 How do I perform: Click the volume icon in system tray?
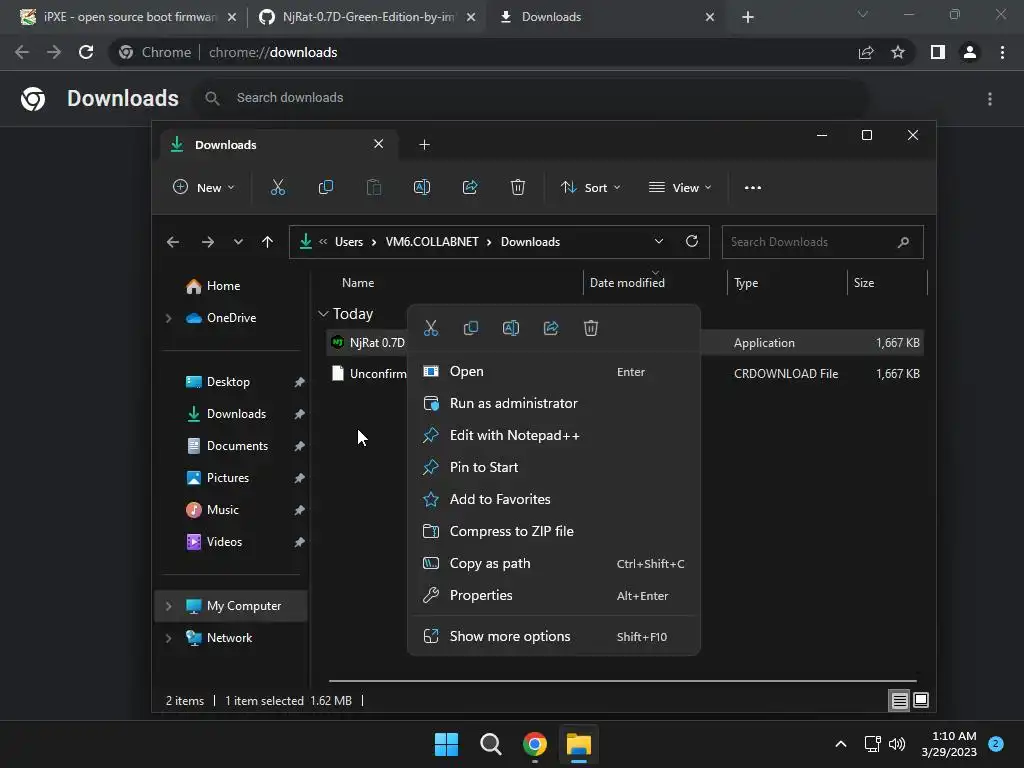coord(897,744)
